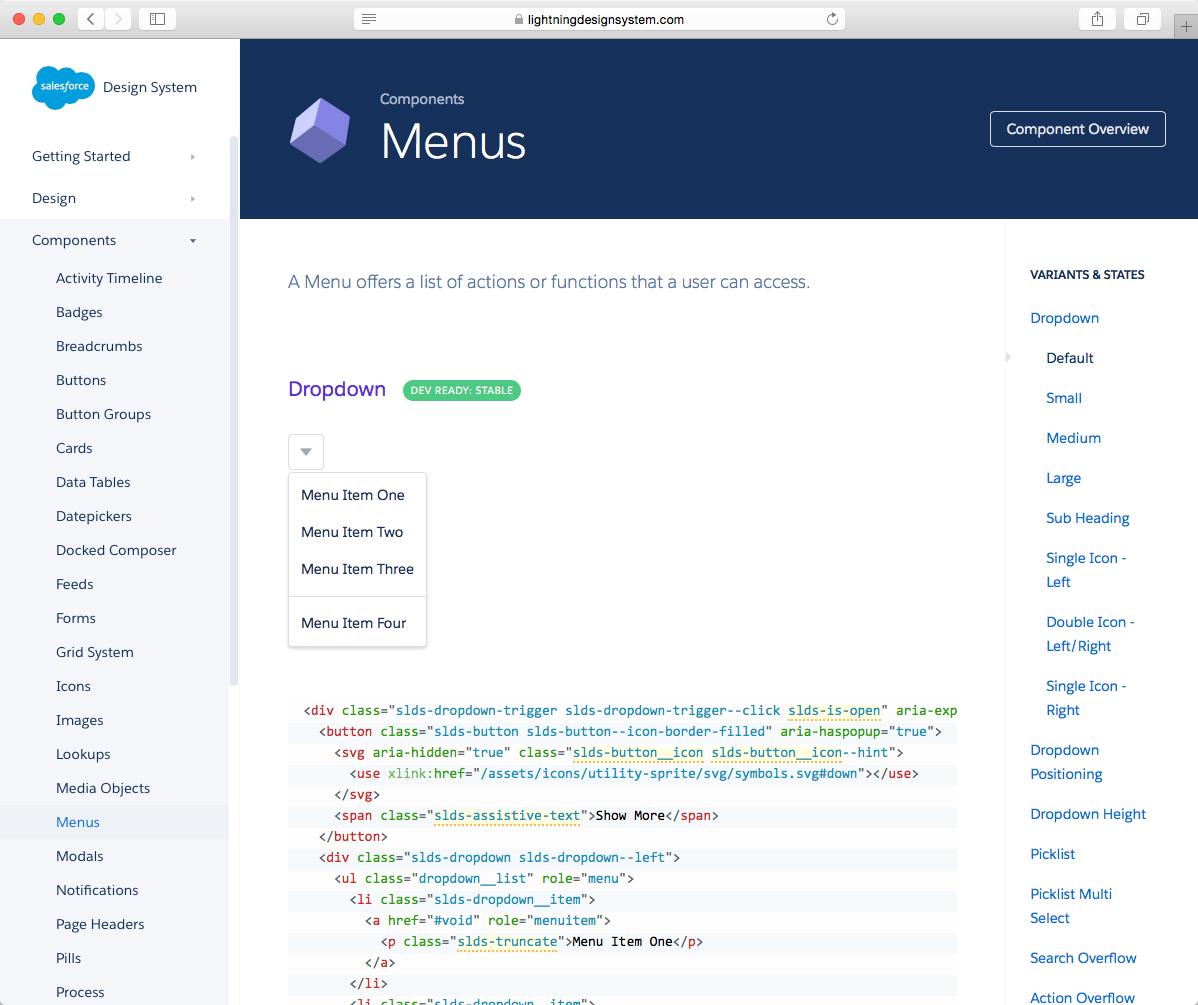Viewport: 1198px width, 1005px height.
Task: Open the Safari tab overview button
Action: coord(1142,19)
